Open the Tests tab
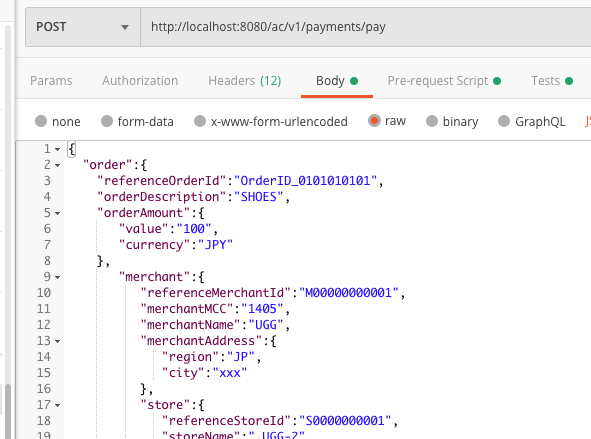The image size is (591, 439). click(552, 81)
